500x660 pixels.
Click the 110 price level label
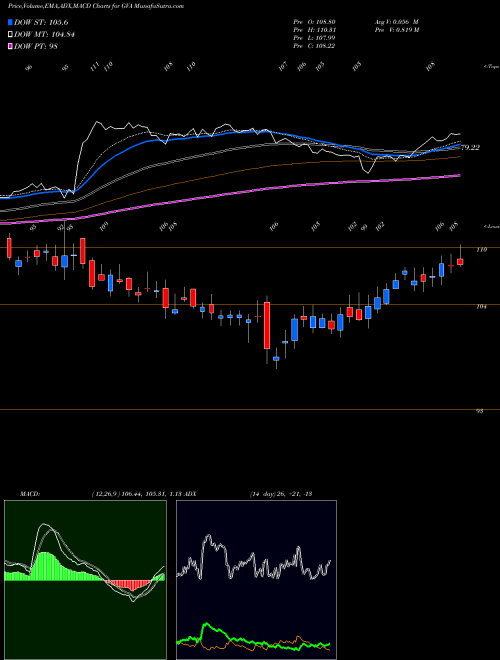[481, 250]
